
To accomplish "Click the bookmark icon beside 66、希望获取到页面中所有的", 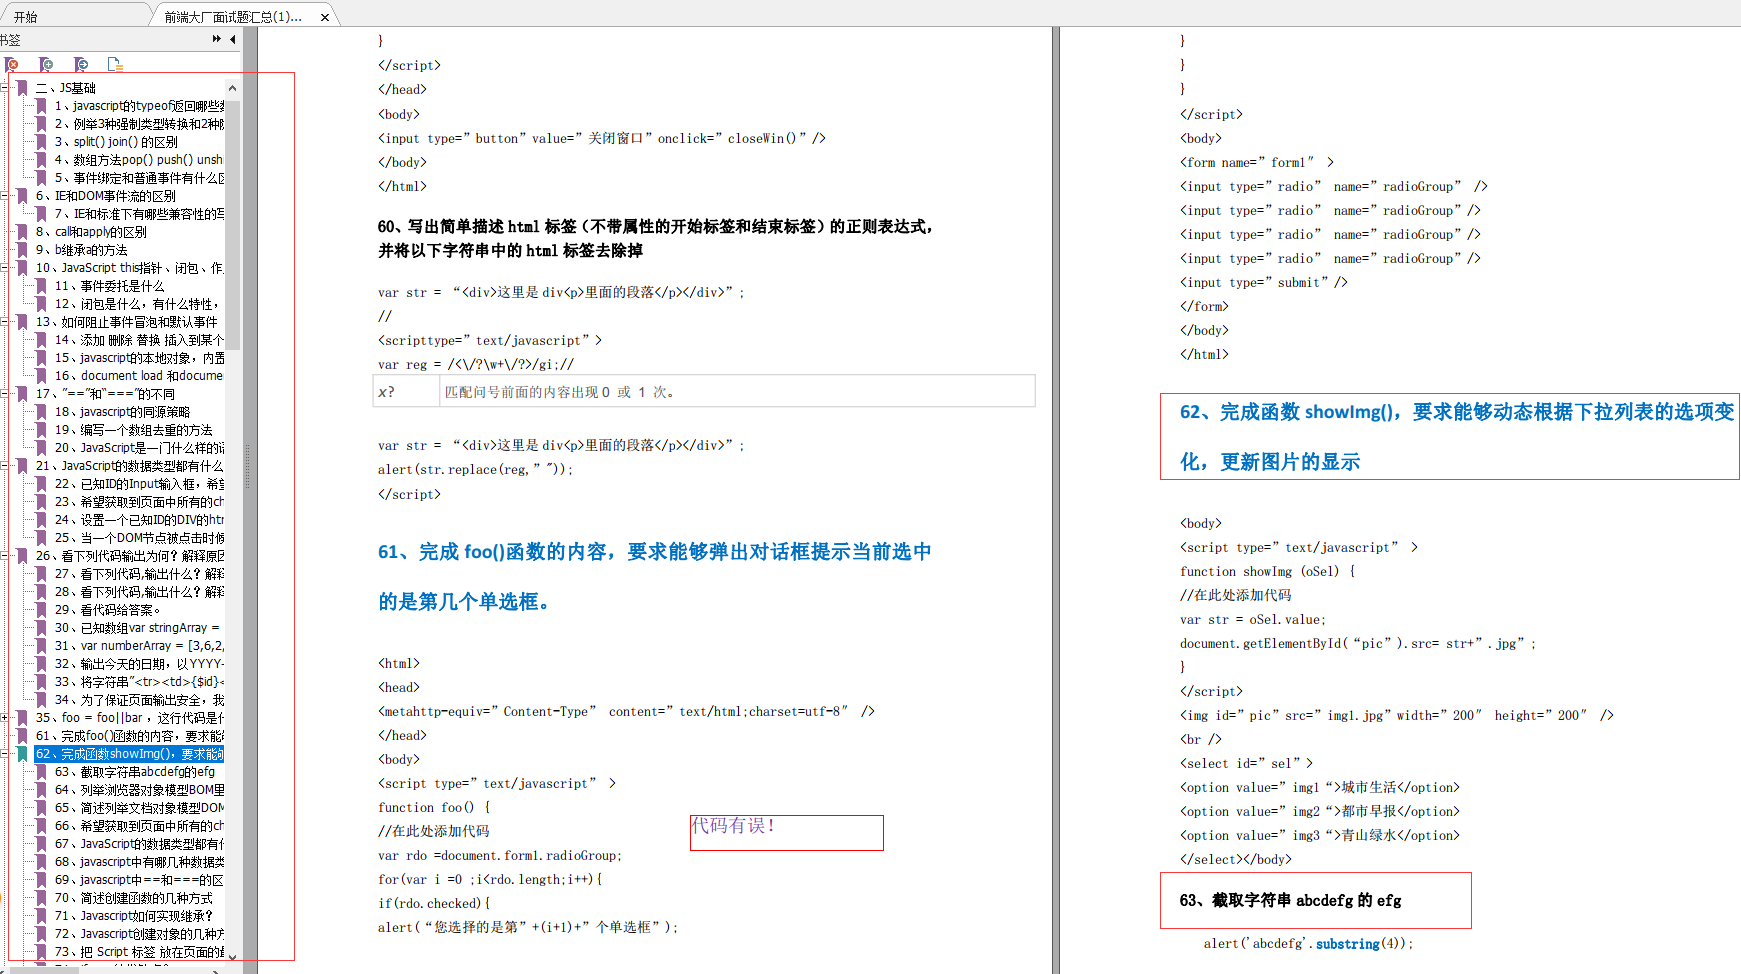I will click(x=41, y=826).
